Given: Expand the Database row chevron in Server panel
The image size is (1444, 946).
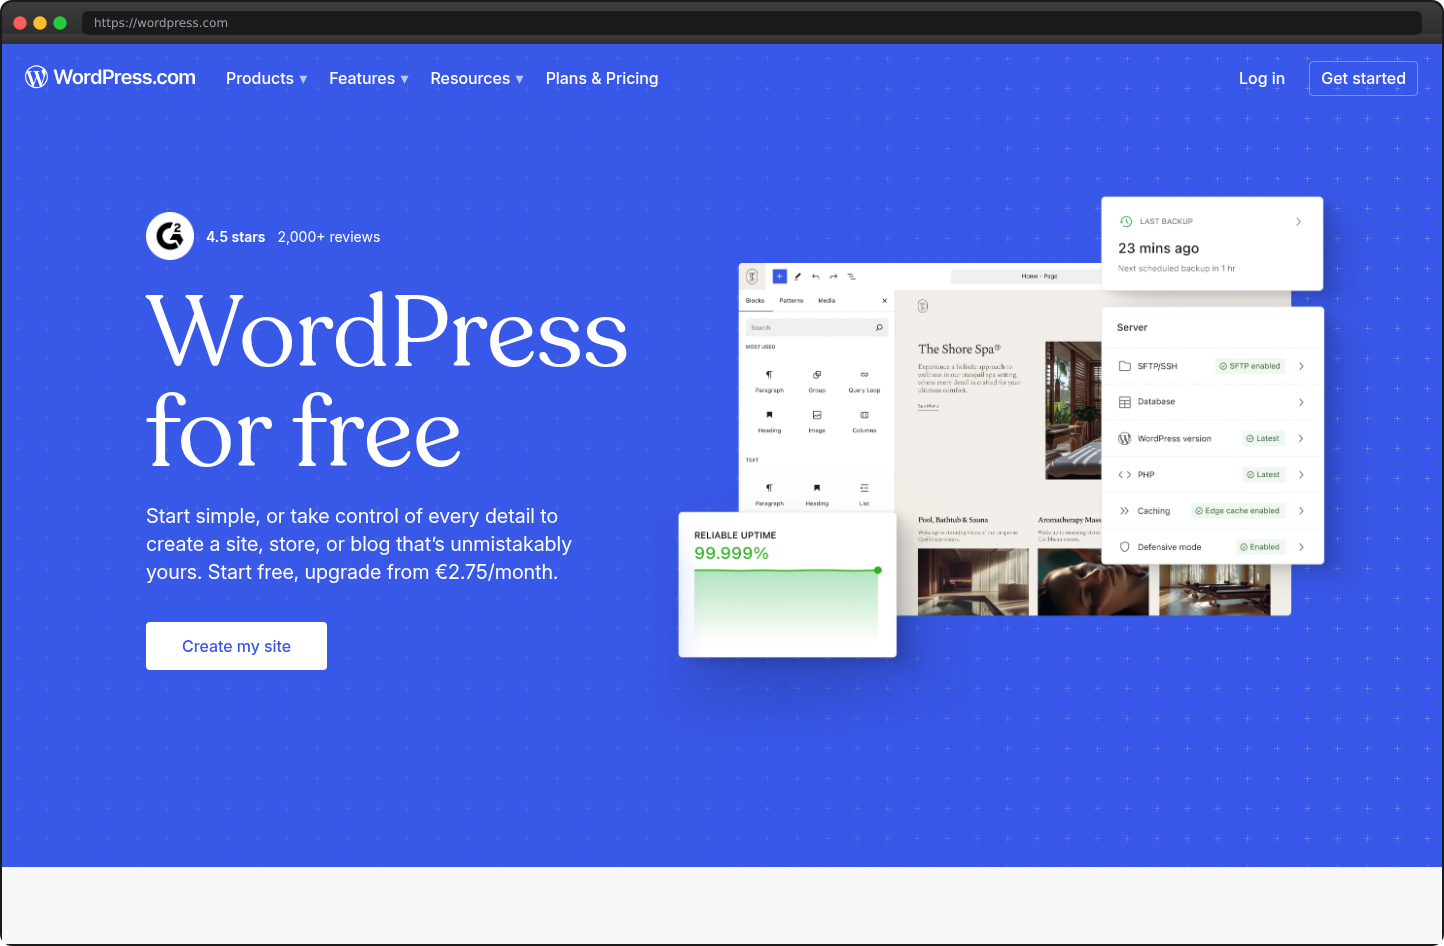Looking at the screenshot, I should pos(1301,402).
